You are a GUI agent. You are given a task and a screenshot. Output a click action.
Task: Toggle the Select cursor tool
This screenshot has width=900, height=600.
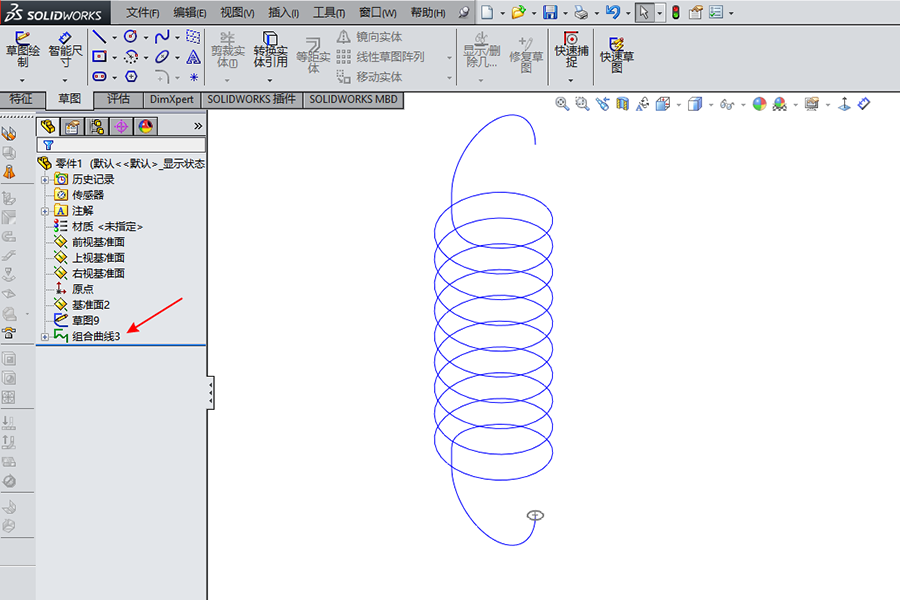644,12
